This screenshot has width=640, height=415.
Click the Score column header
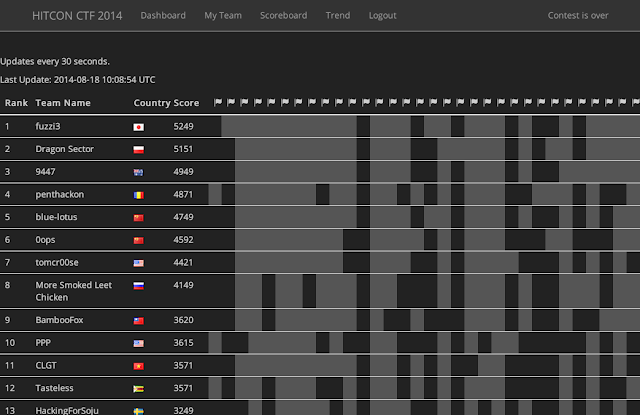pos(186,103)
